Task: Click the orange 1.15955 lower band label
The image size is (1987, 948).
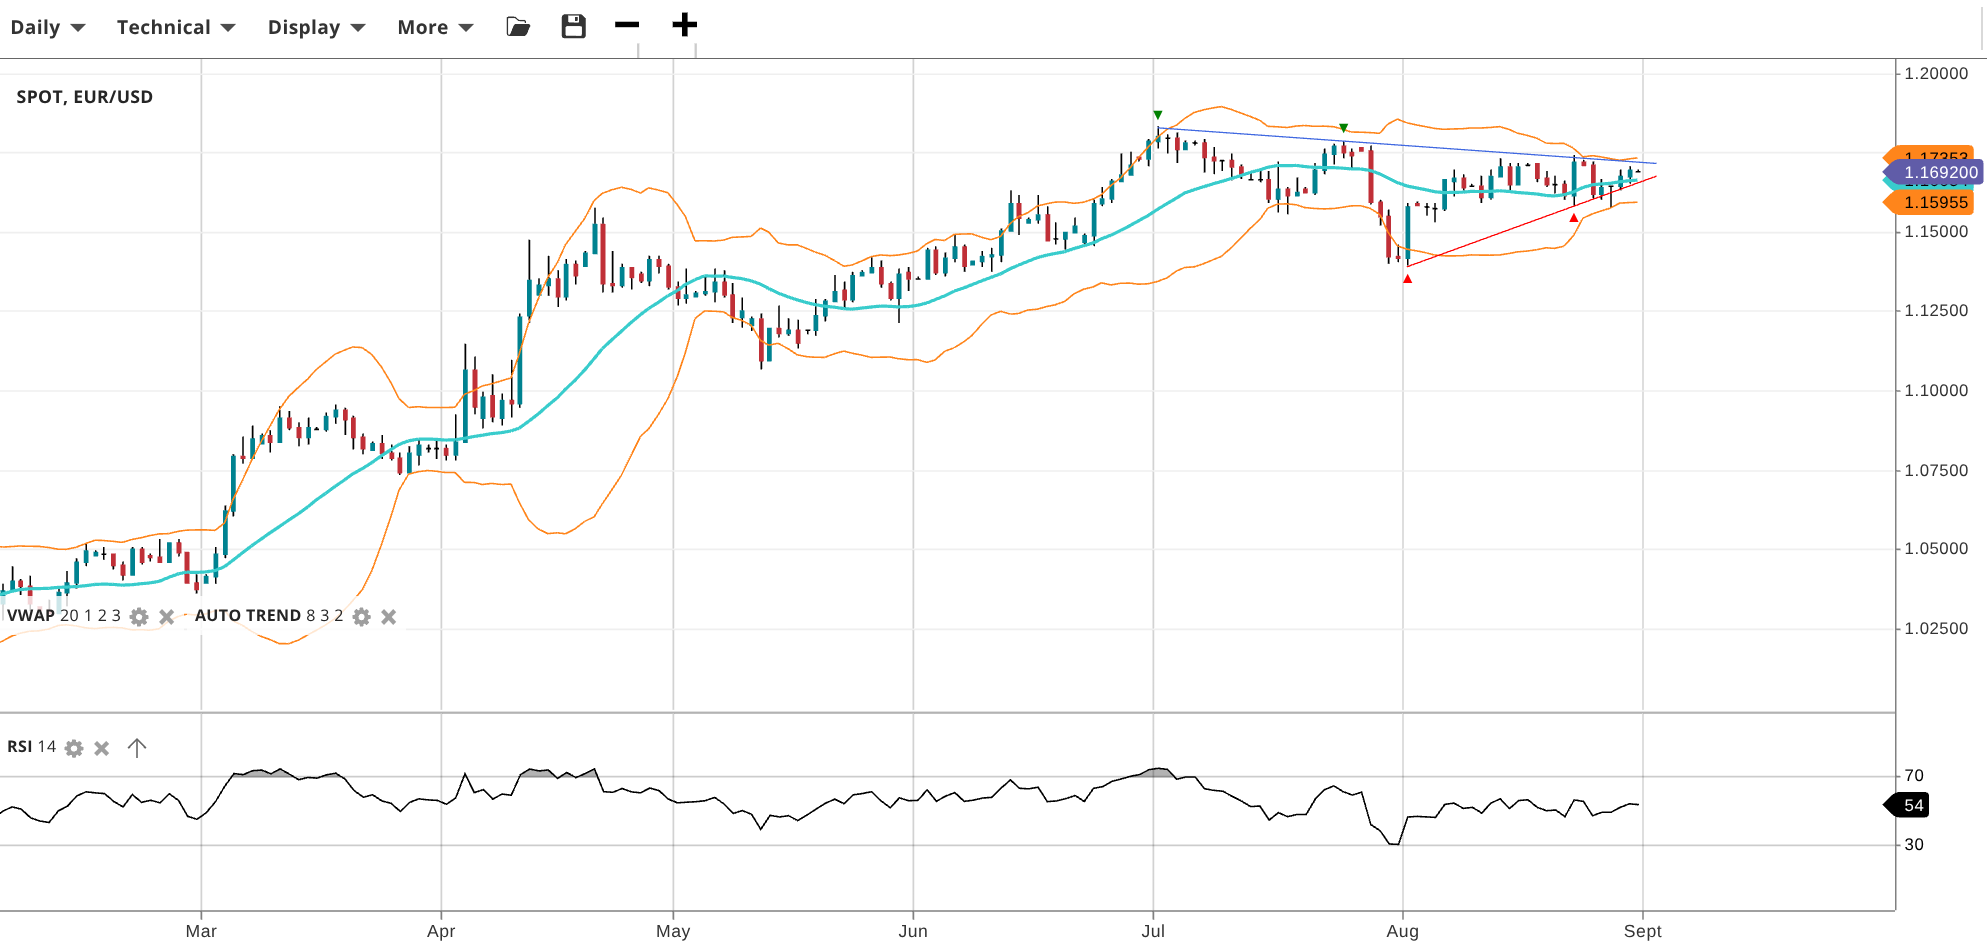Action: click(1934, 203)
